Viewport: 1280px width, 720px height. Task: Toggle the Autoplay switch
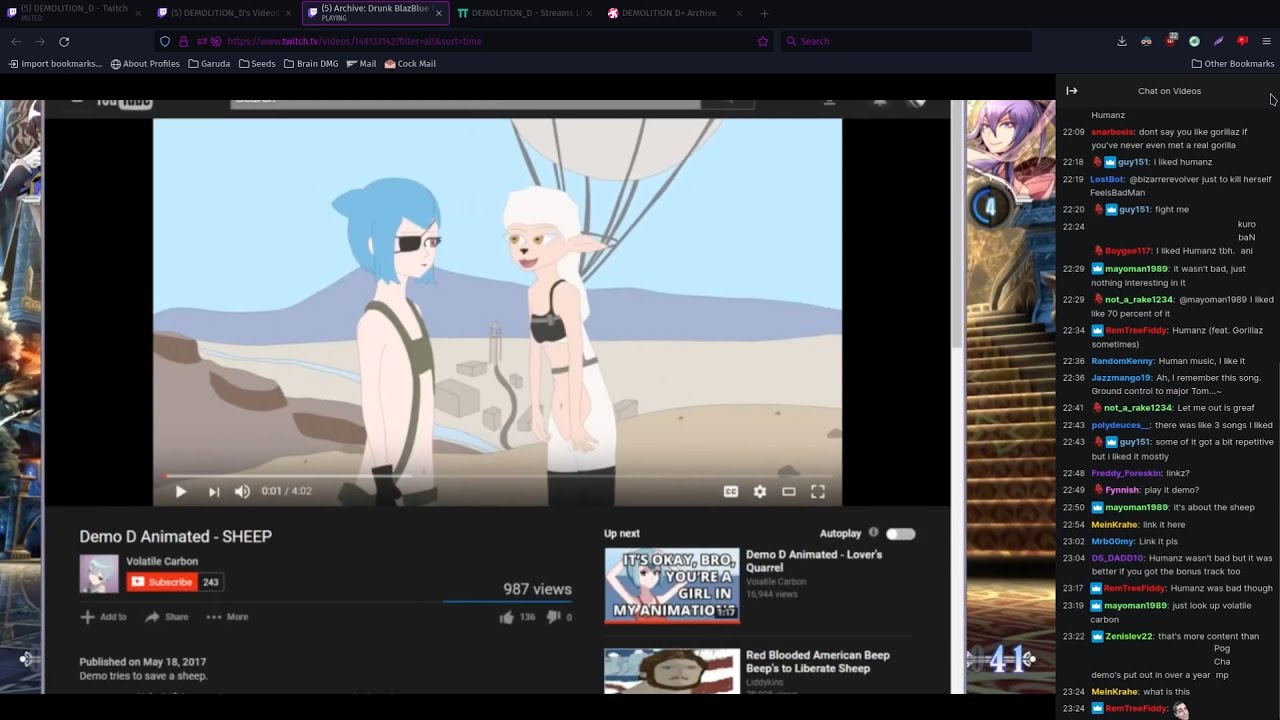(x=900, y=533)
